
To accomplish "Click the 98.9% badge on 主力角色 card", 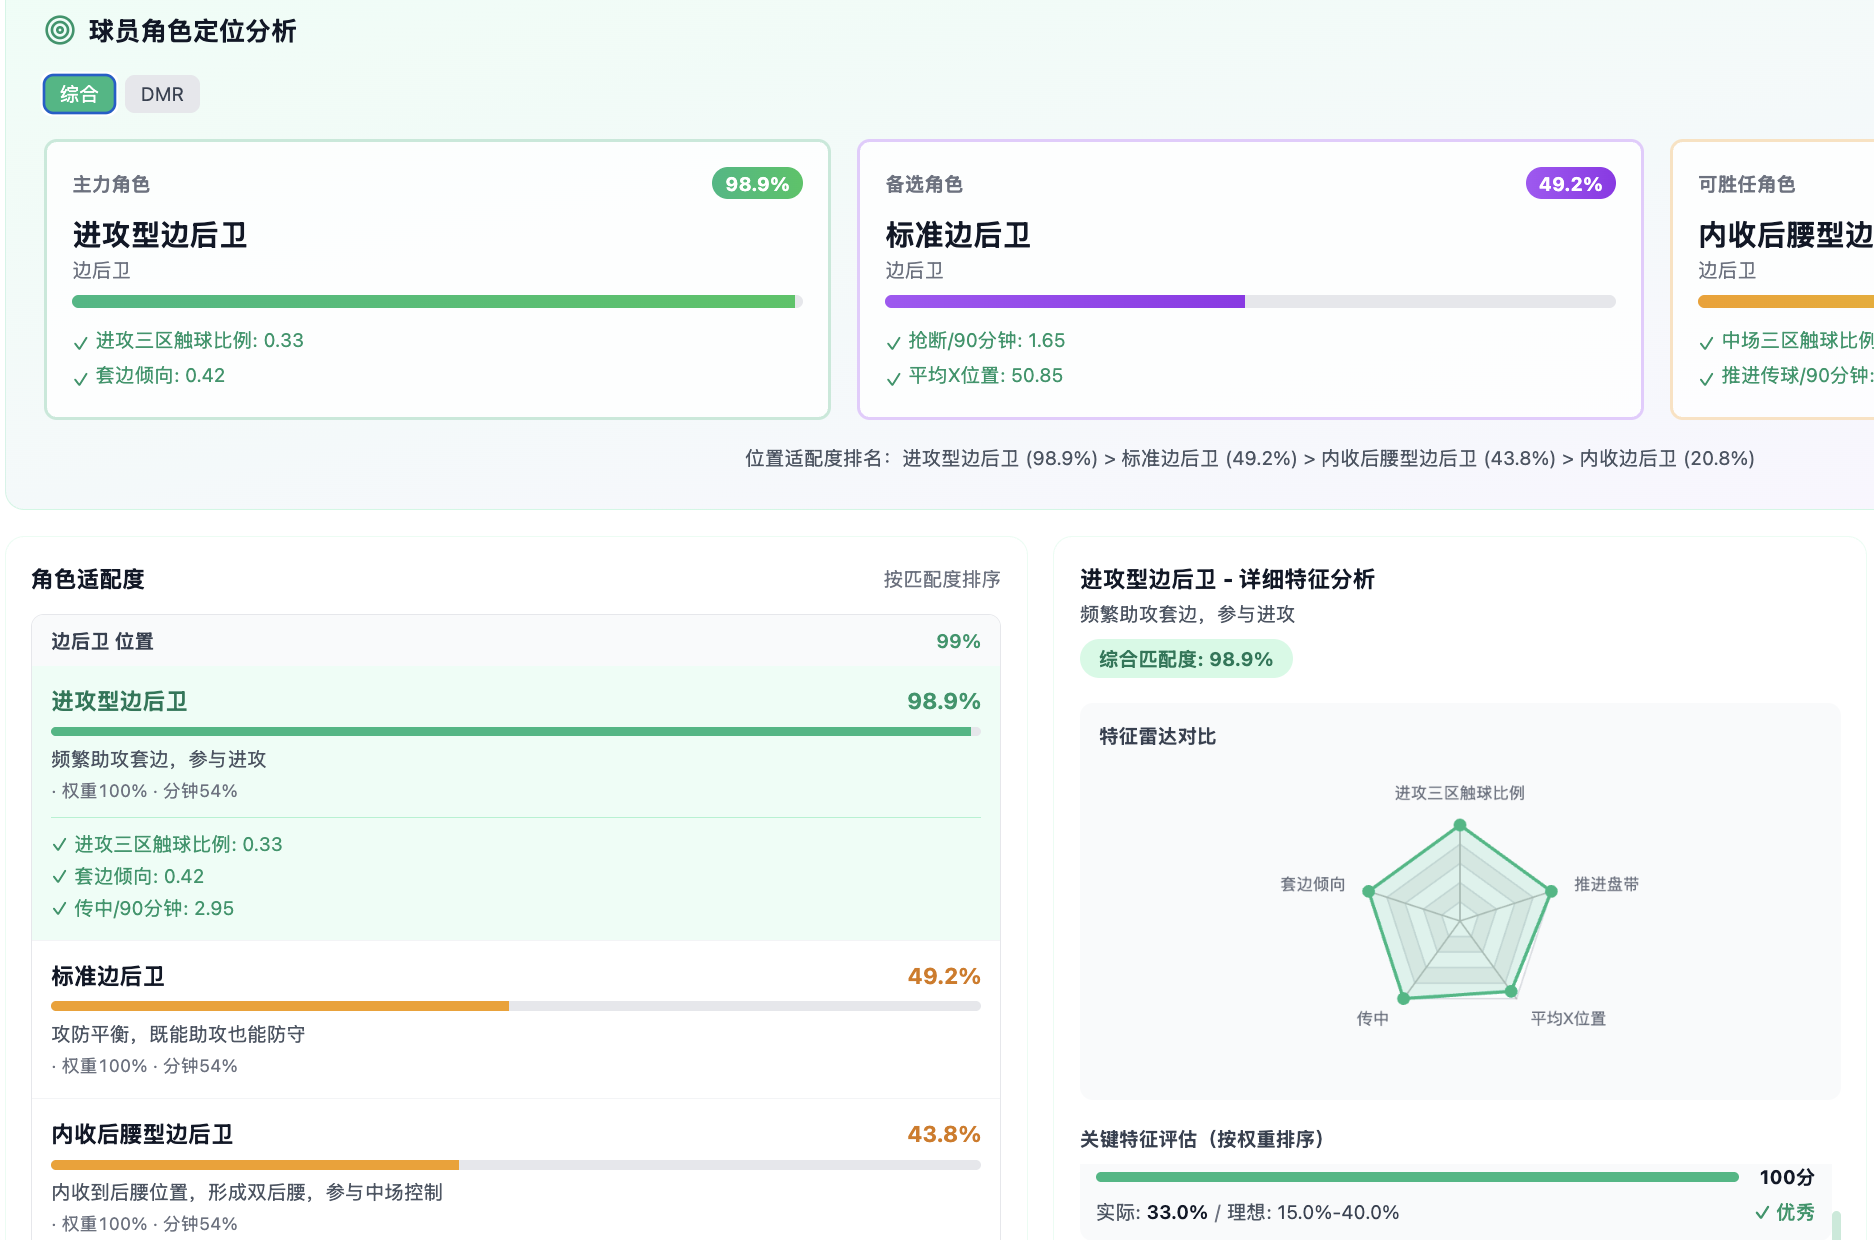I will click(x=757, y=184).
